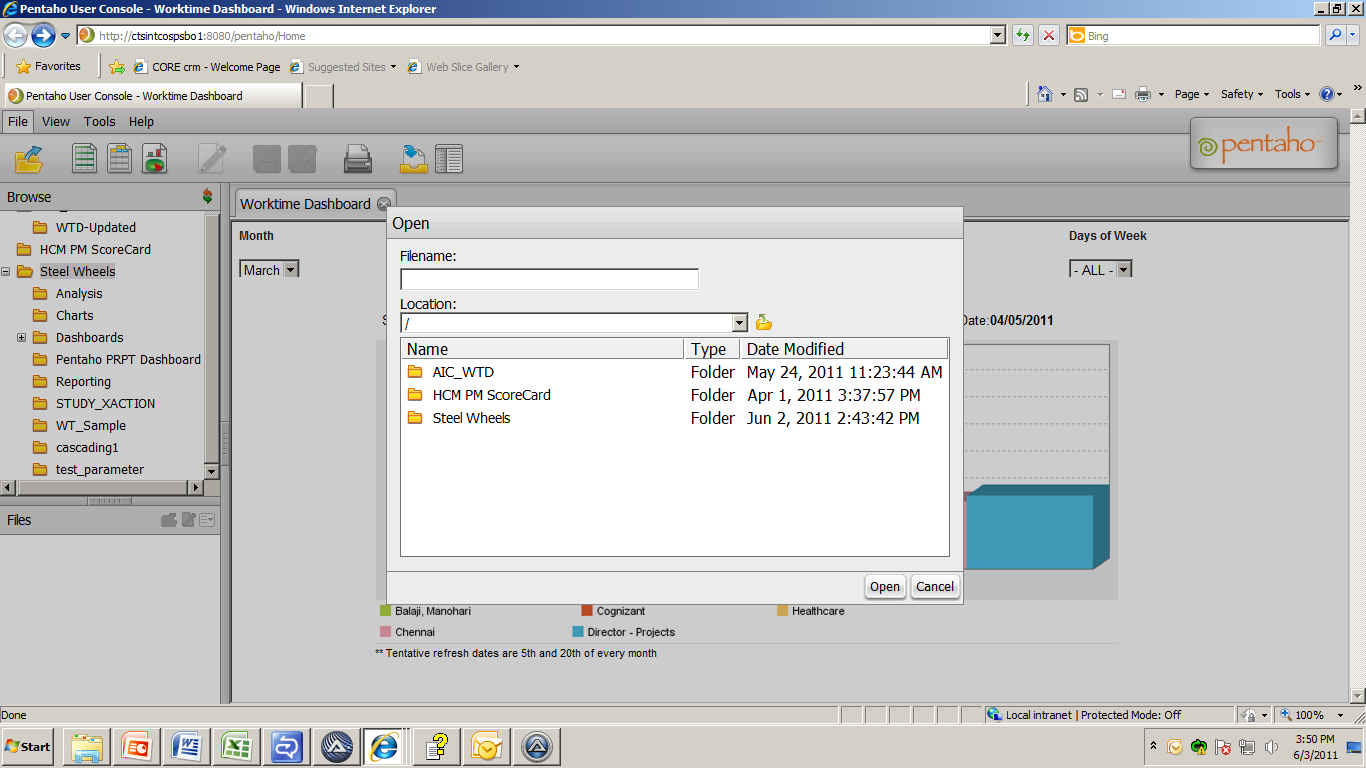Open the Help menu

point(141,121)
